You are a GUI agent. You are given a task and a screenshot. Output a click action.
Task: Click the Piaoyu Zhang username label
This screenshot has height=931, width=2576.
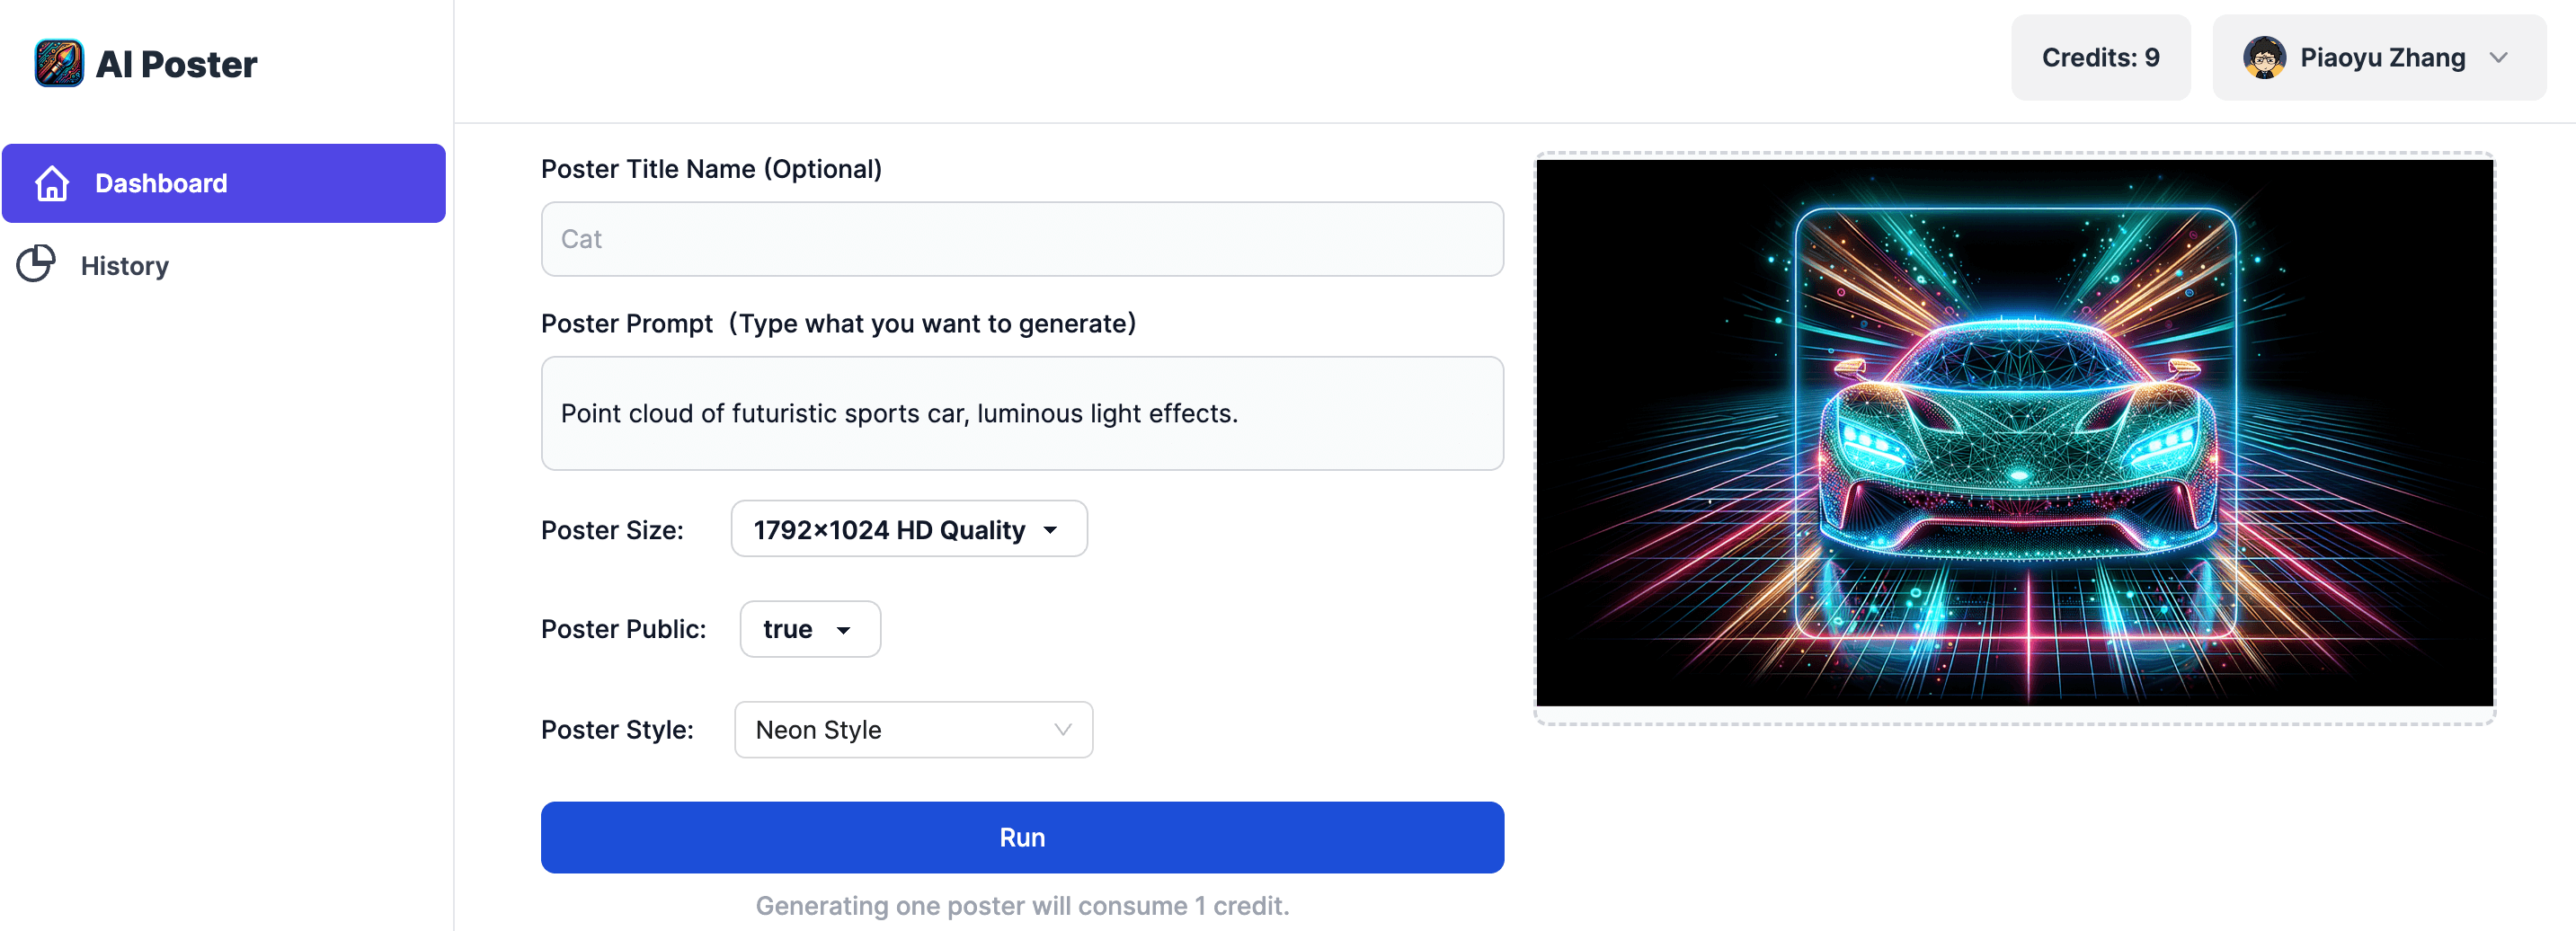pyautogui.click(x=2382, y=58)
